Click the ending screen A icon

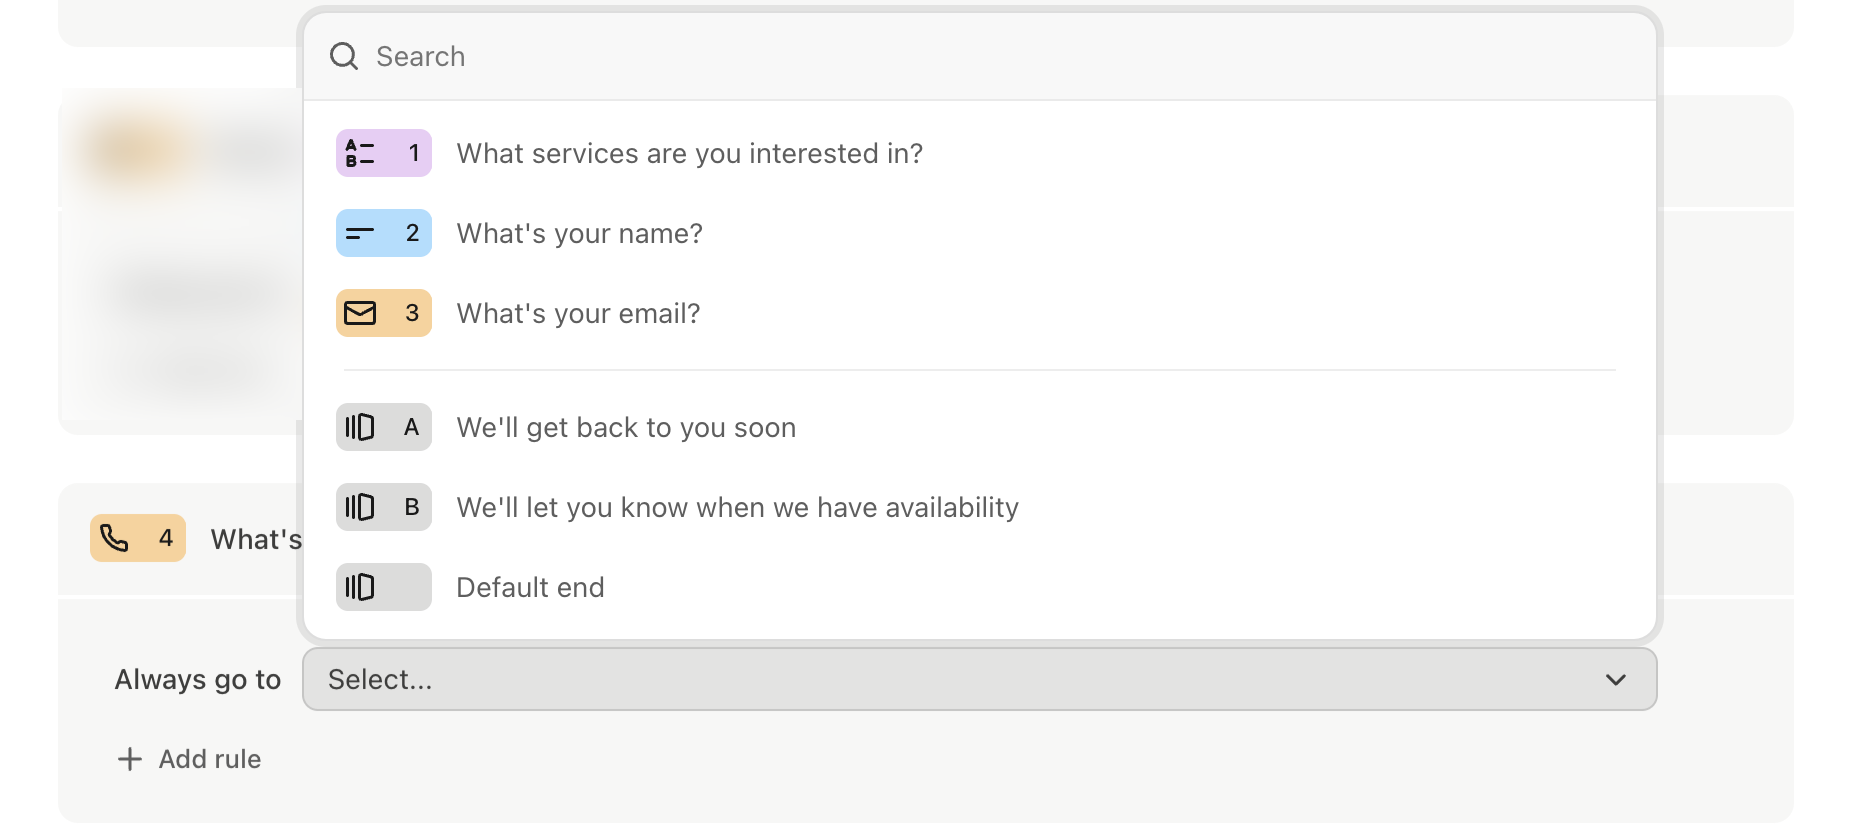360,427
